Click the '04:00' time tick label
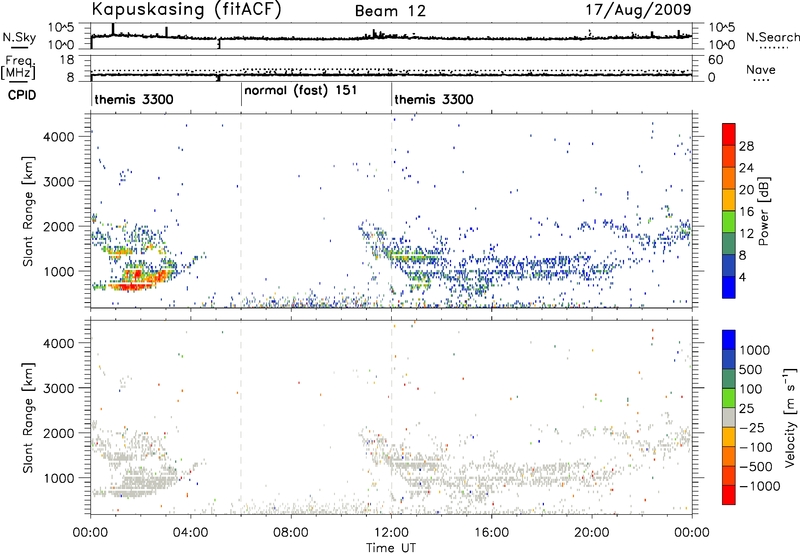 191,533
